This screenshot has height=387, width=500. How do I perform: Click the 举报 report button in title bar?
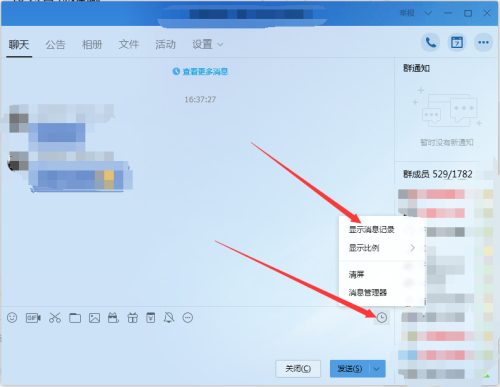[x=407, y=13]
